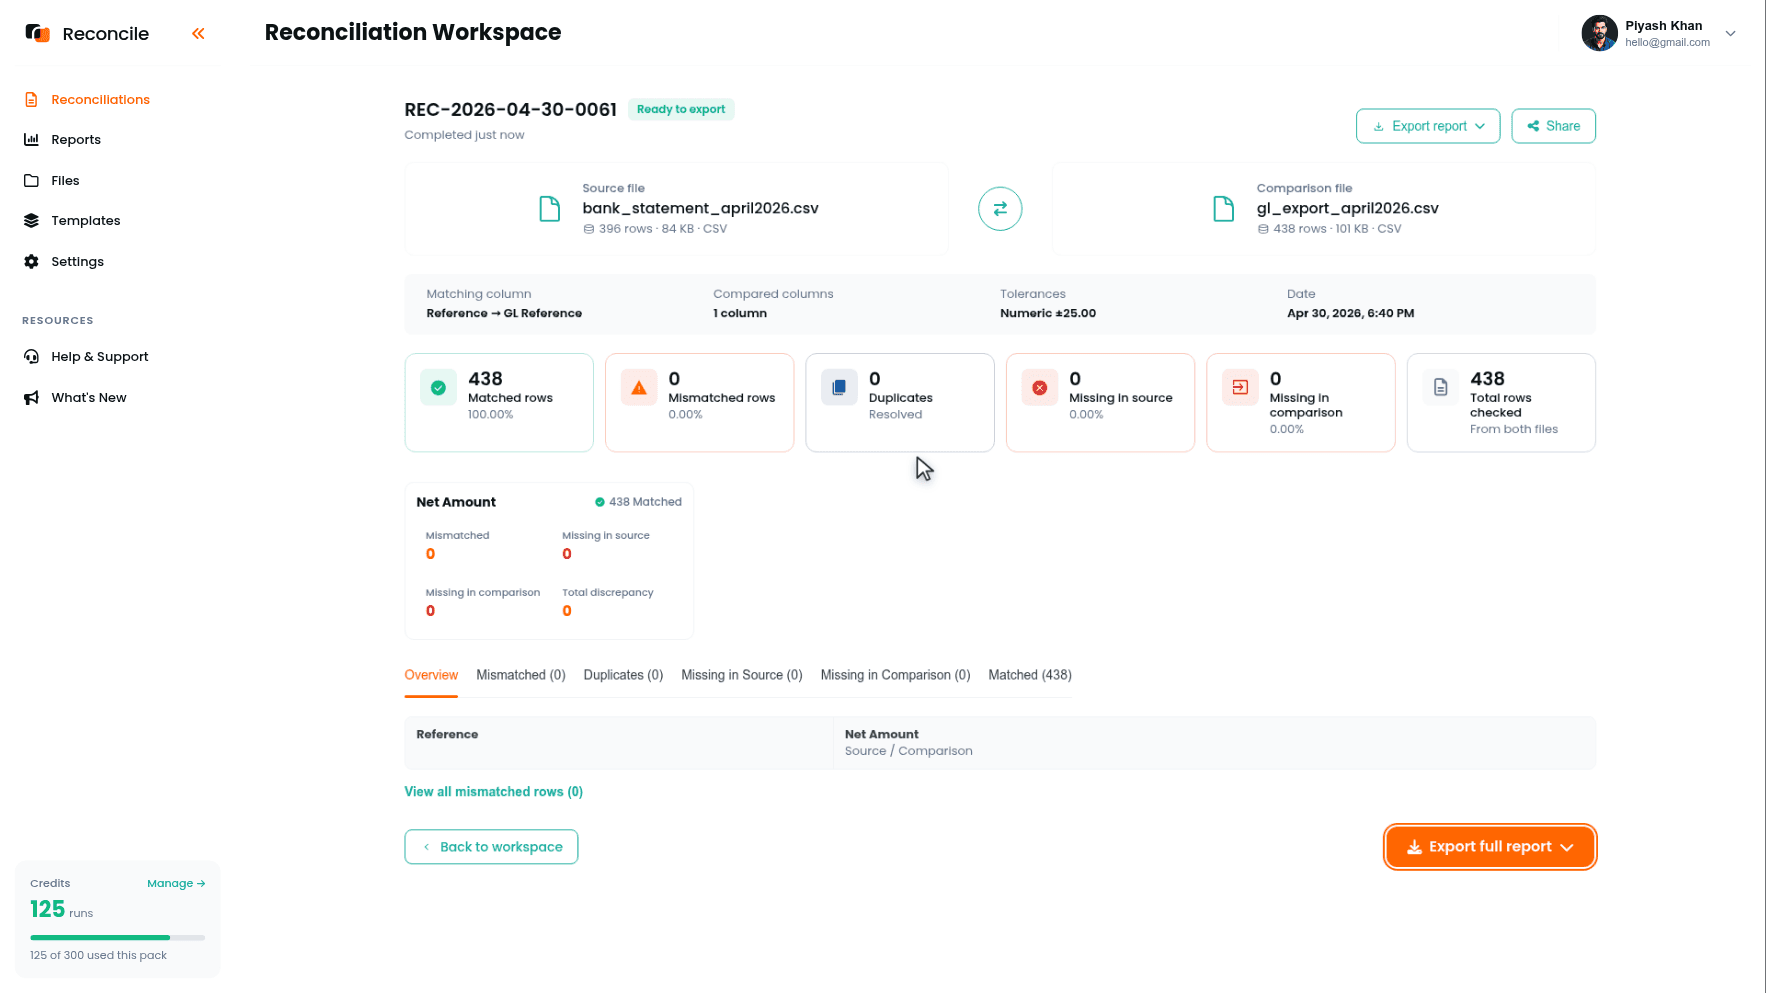Open Help & Support headset icon
Viewport: 1766px width, 993px height.
point(32,357)
